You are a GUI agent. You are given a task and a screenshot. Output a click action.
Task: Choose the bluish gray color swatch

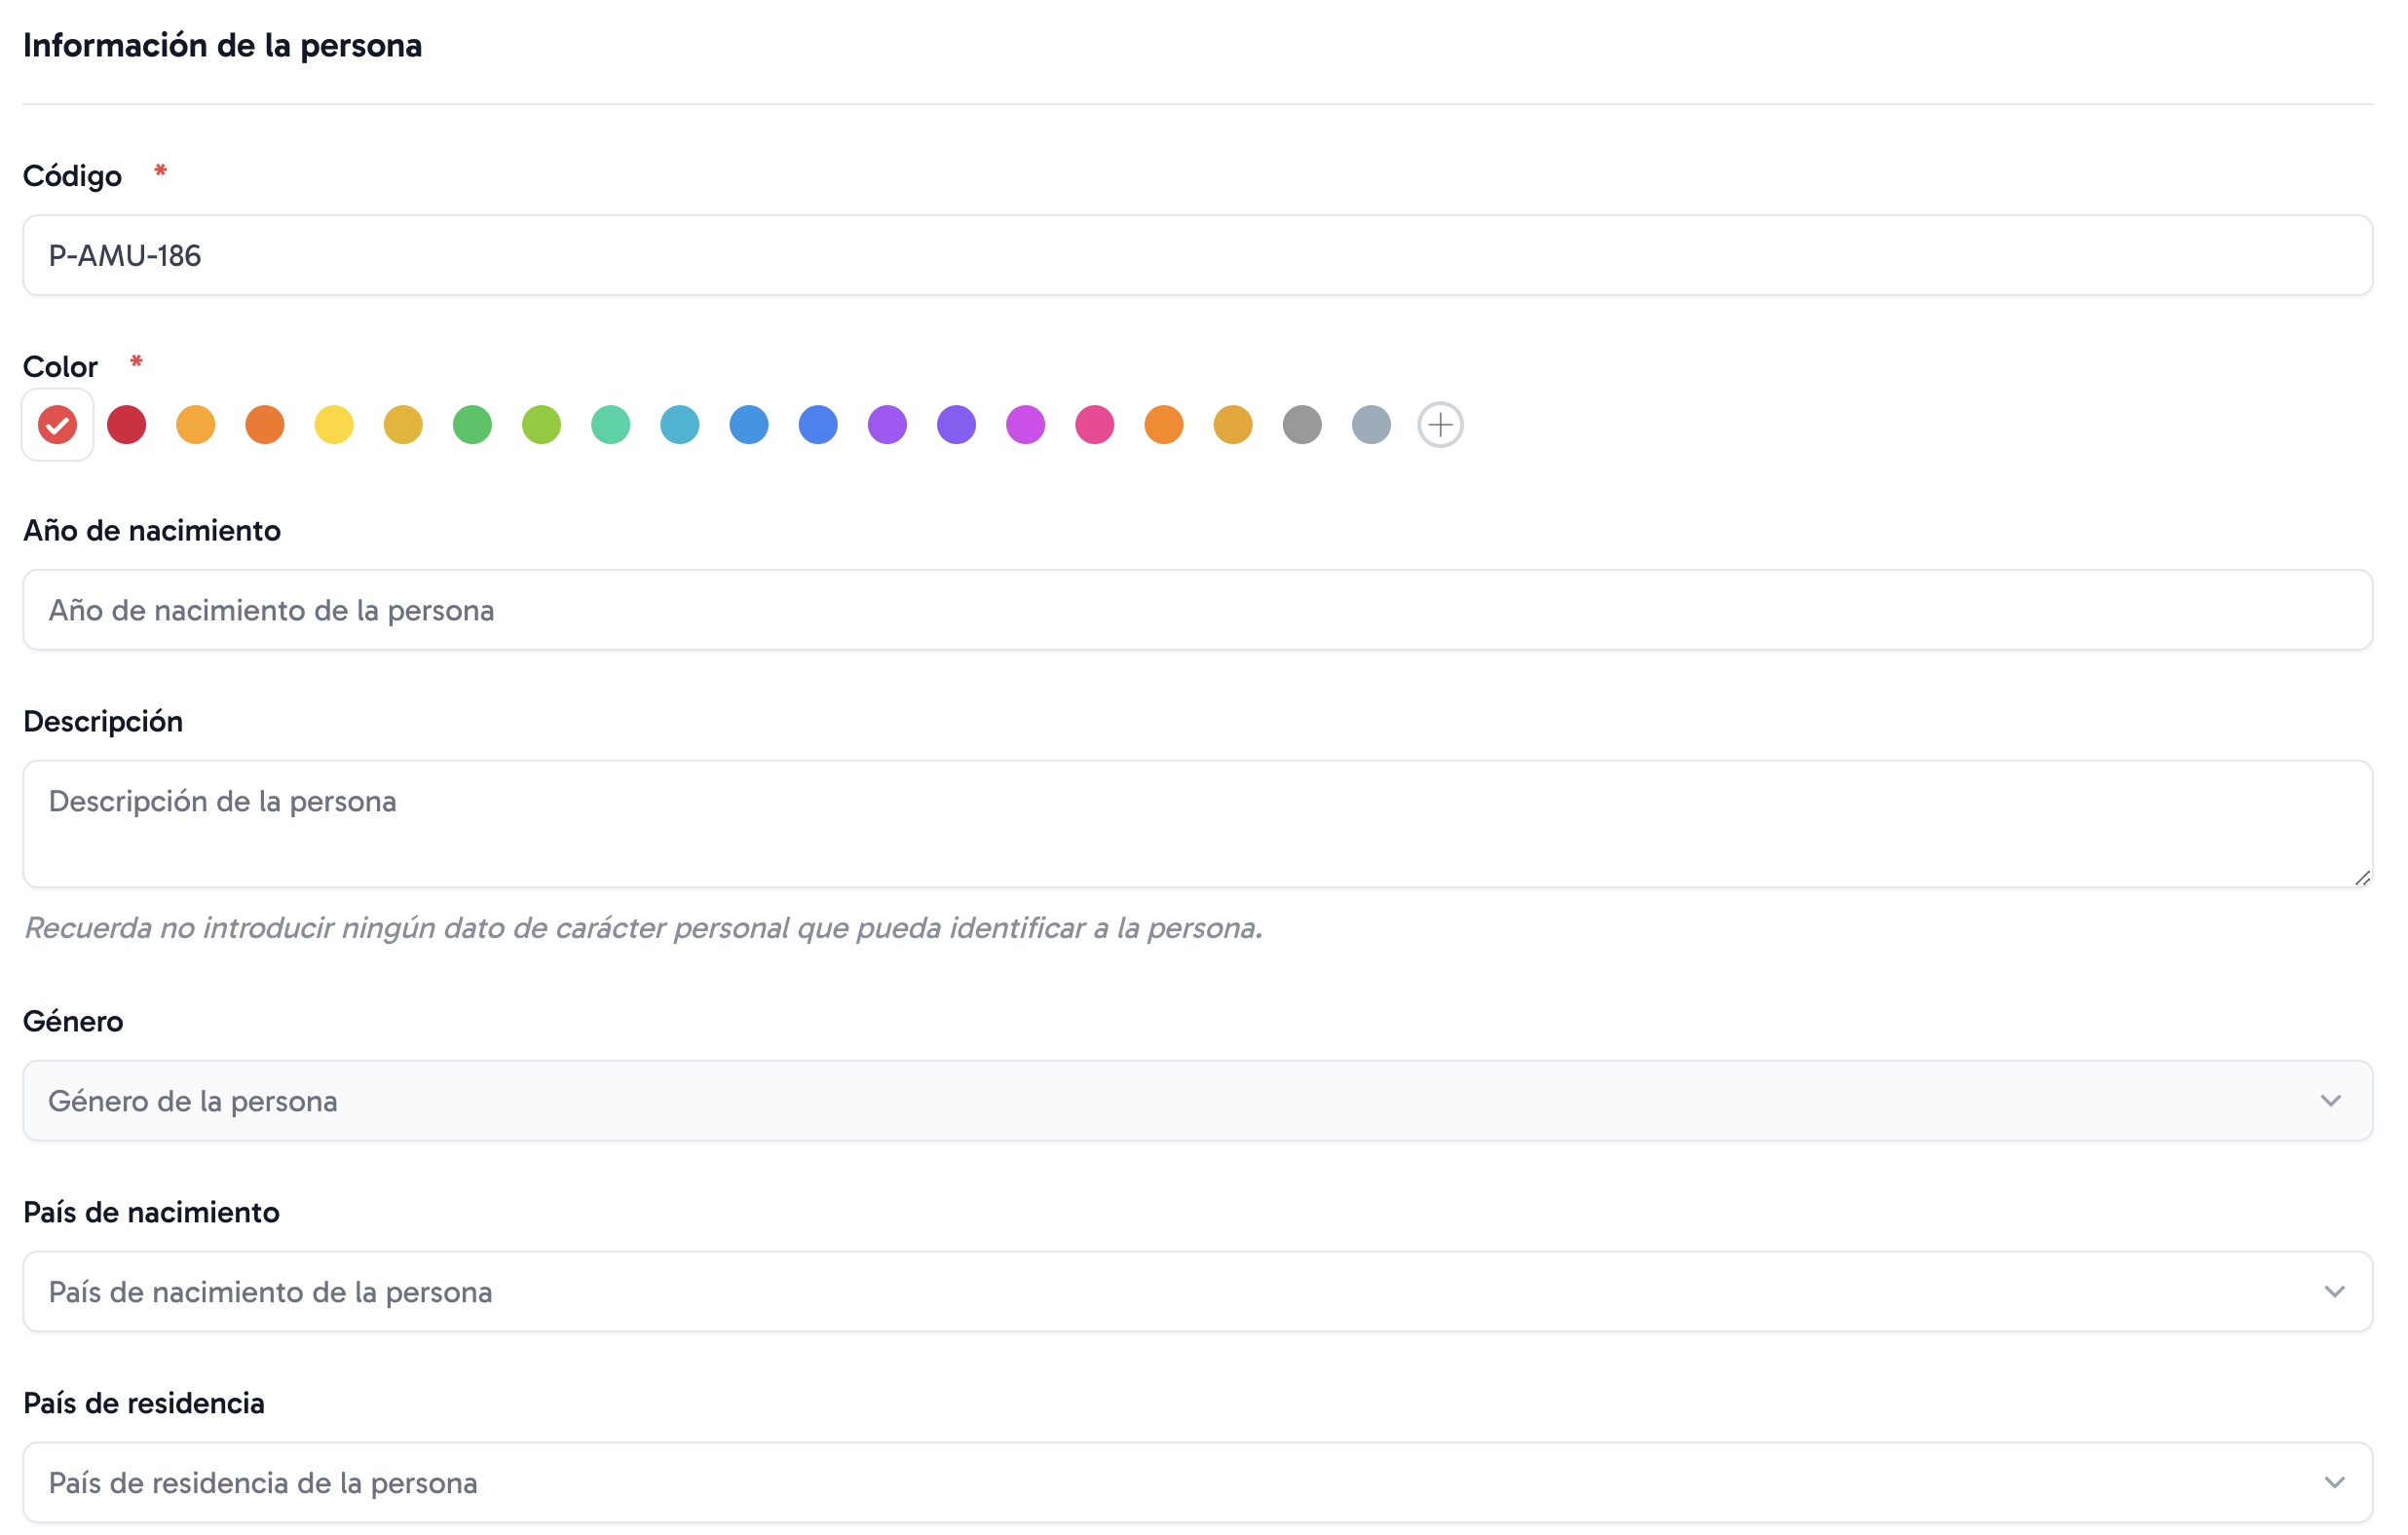click(x=1371, y=425)
